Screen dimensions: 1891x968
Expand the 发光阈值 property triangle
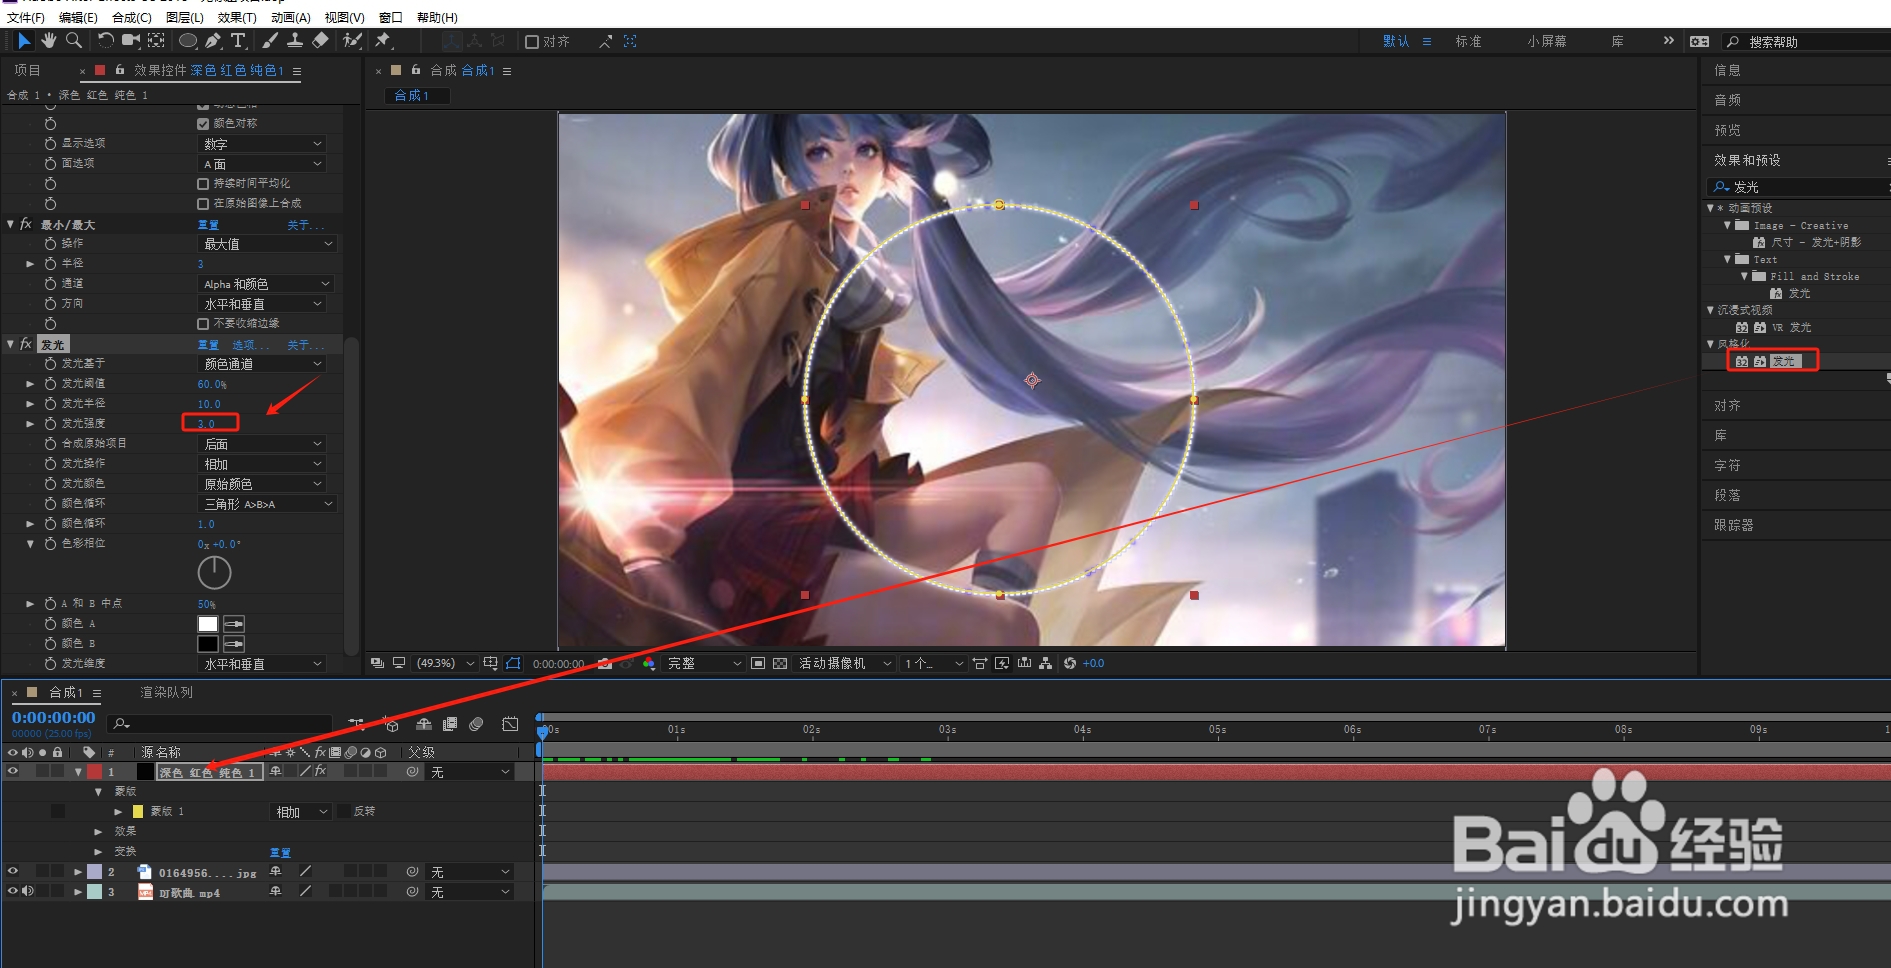30,383
